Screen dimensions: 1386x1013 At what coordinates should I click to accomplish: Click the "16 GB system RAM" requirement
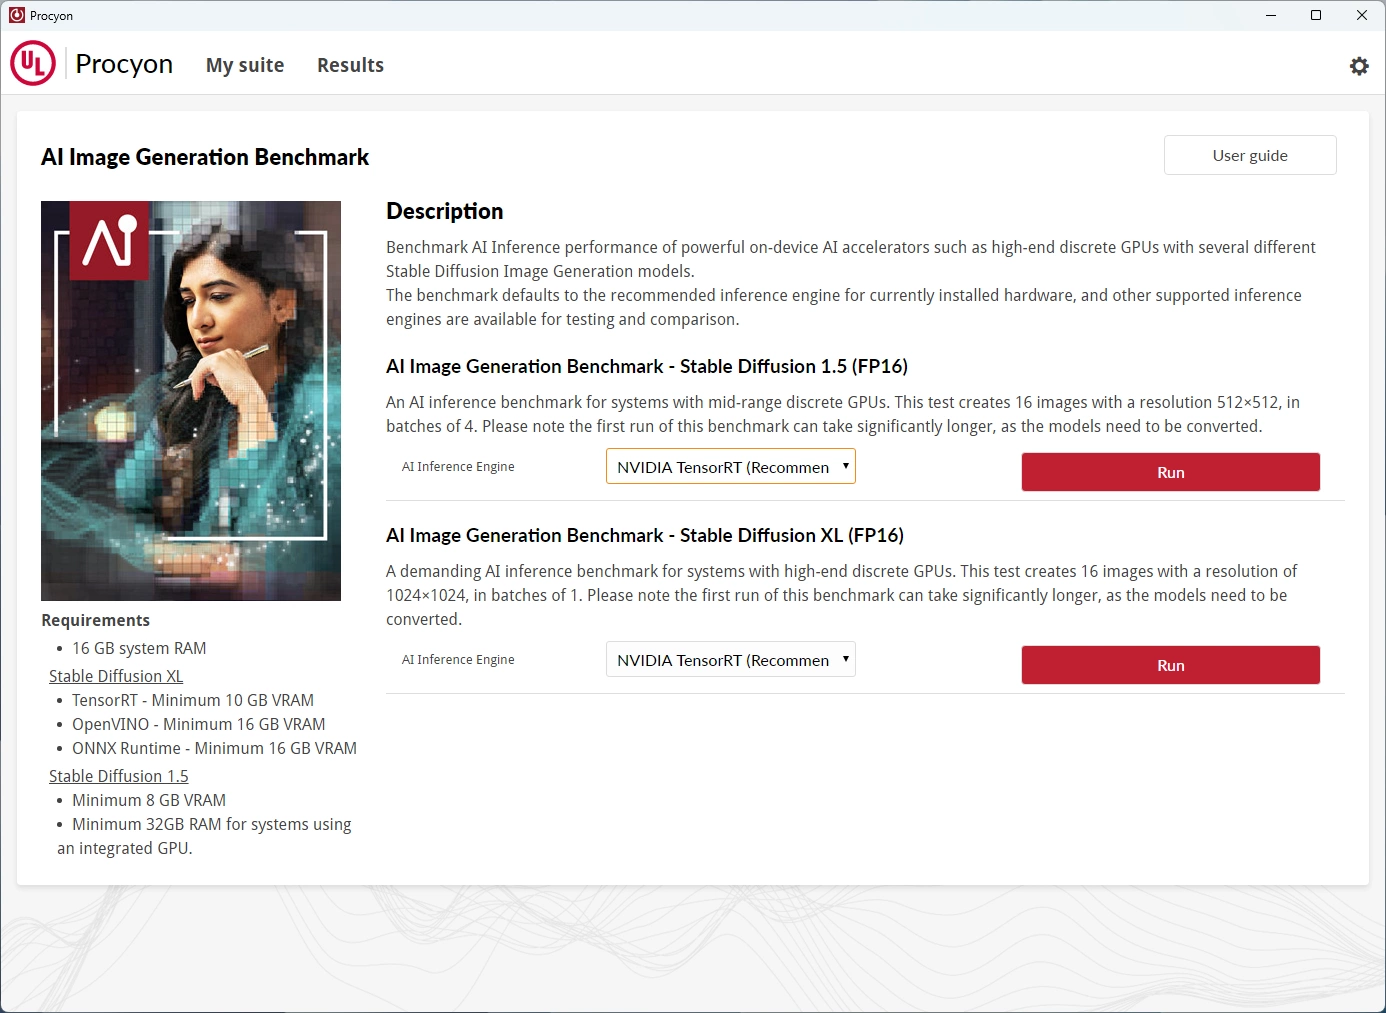click(139, 648)
